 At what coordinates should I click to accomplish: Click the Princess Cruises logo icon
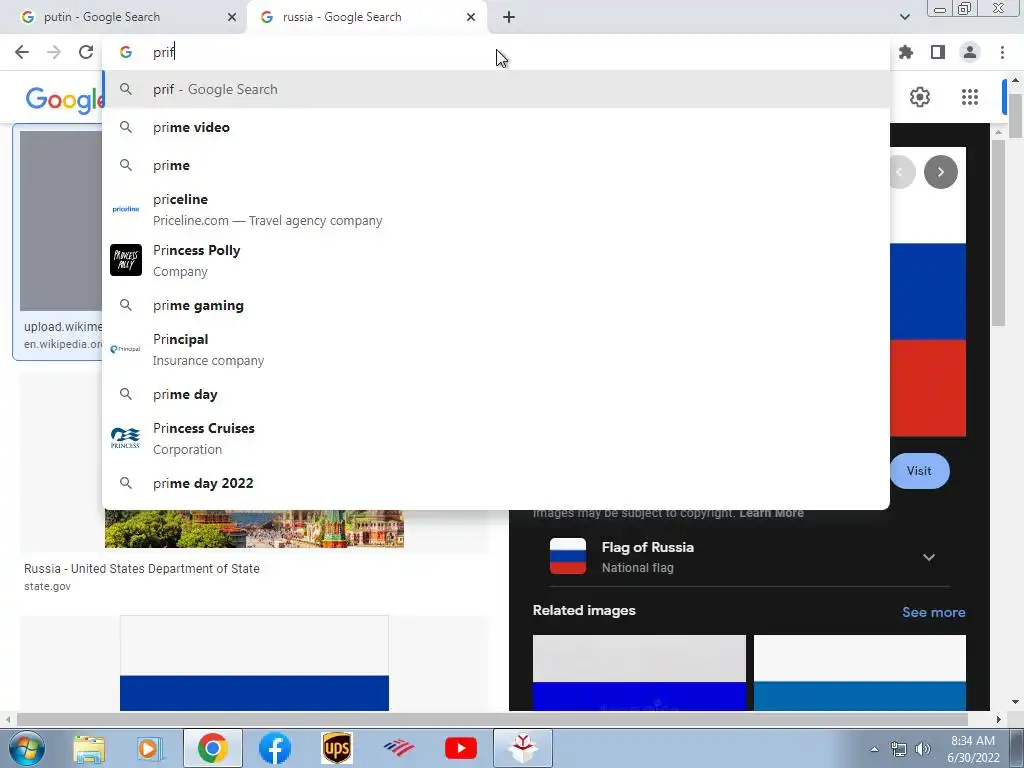tap(125, 438)
